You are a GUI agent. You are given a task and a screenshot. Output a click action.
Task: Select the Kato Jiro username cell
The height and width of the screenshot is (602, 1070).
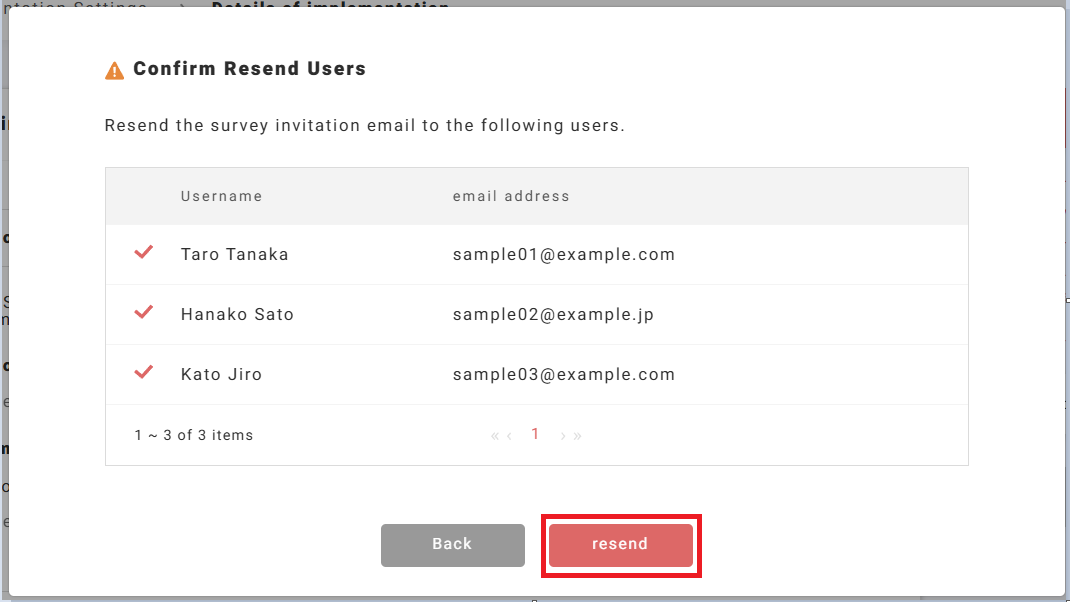click(222, 375)
